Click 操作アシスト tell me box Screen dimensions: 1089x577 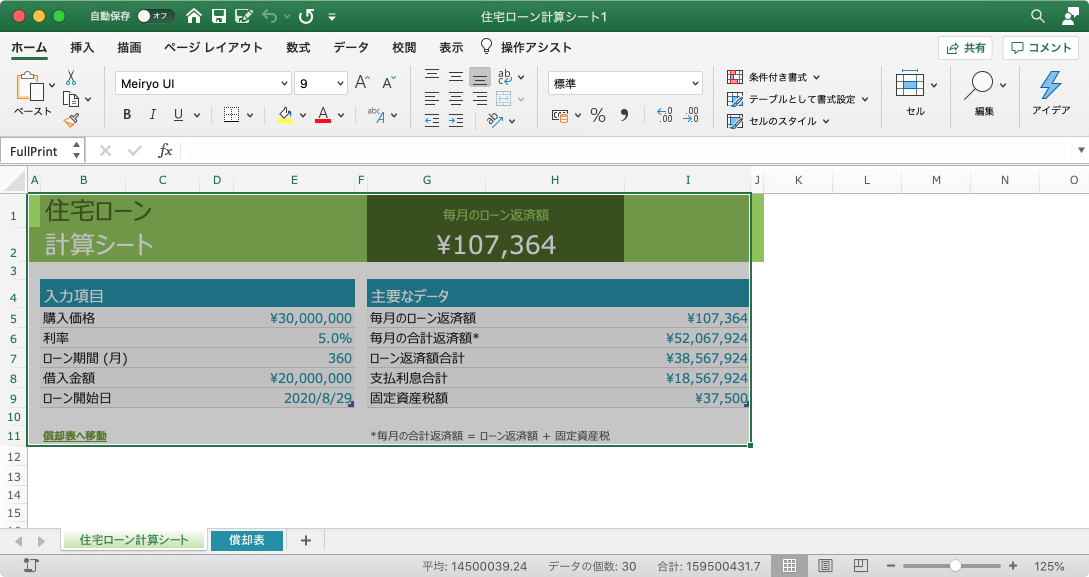tap(526, 47)
